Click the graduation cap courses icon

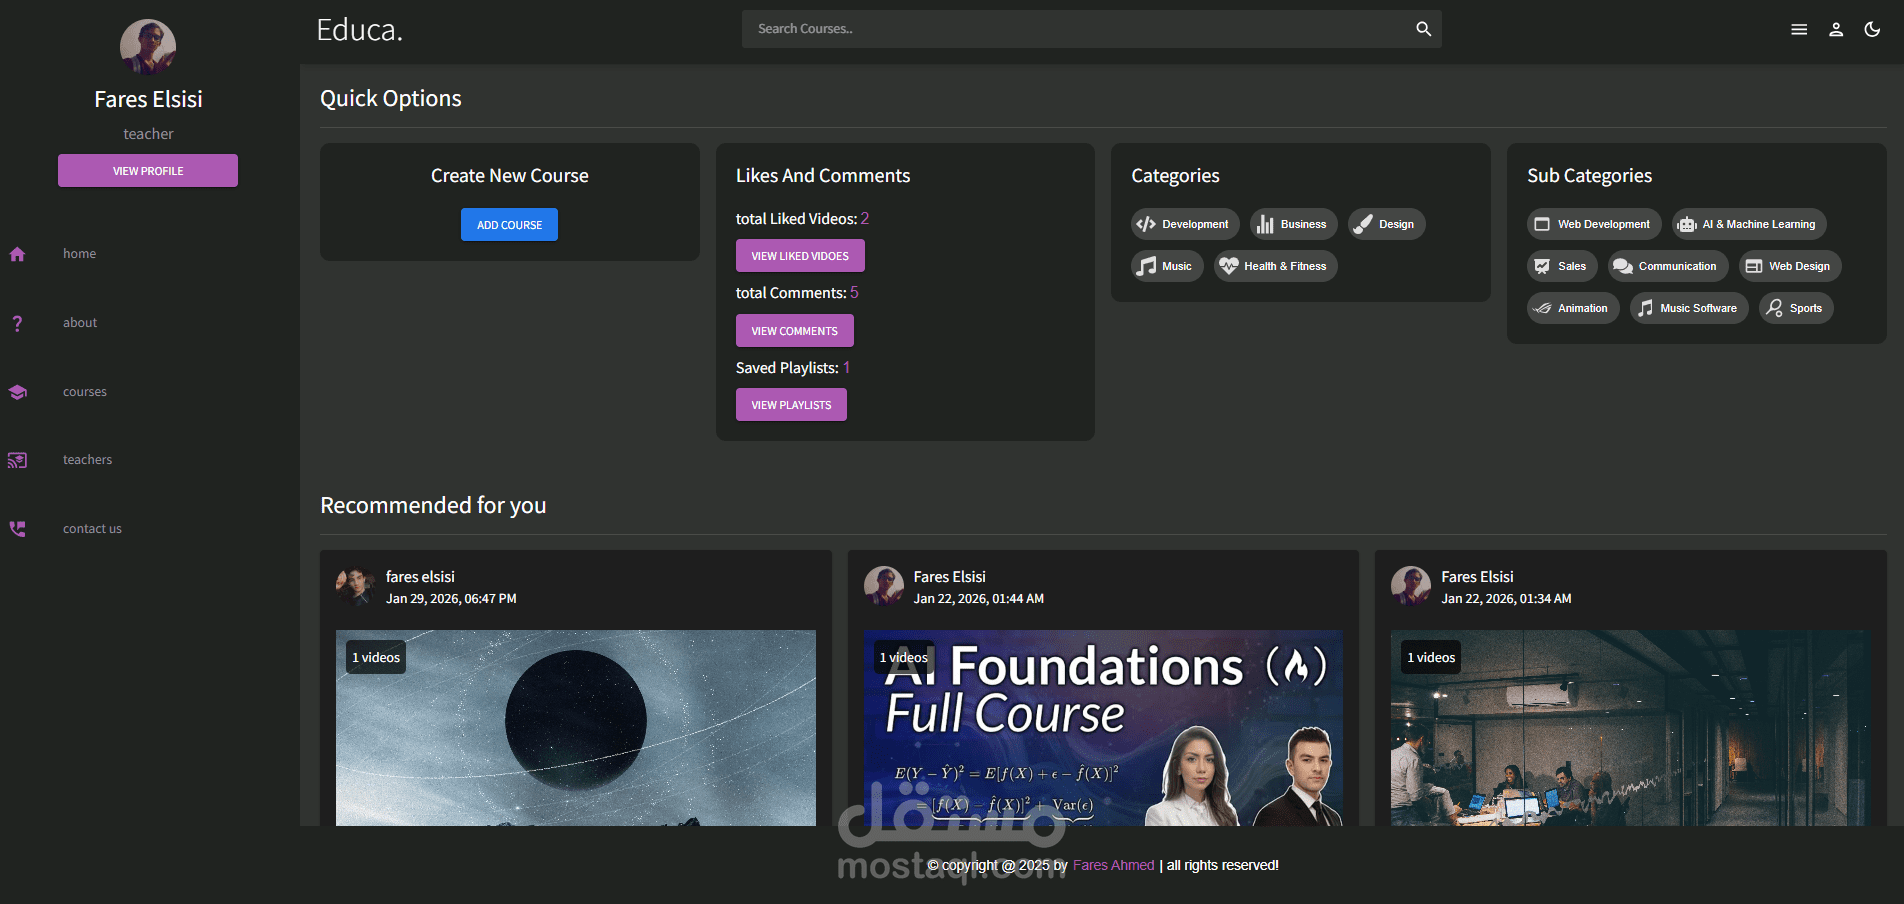tap(17, 392)
